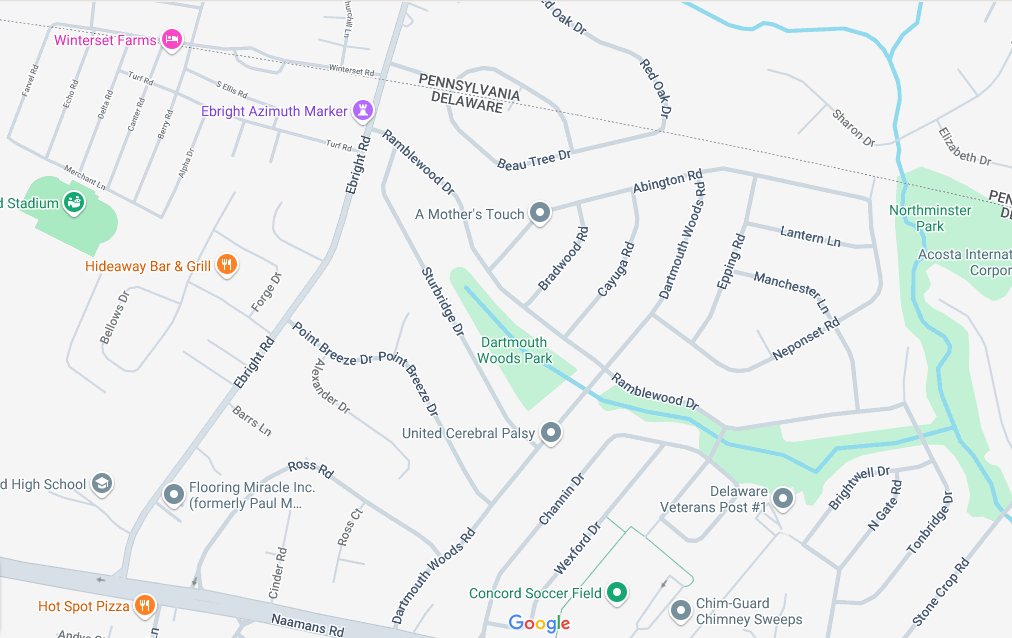The height and width of the screenshot is (638, 1012).
Task: Select the Pennsylvania Delaware border label
Action: click(x=469, y=94)
